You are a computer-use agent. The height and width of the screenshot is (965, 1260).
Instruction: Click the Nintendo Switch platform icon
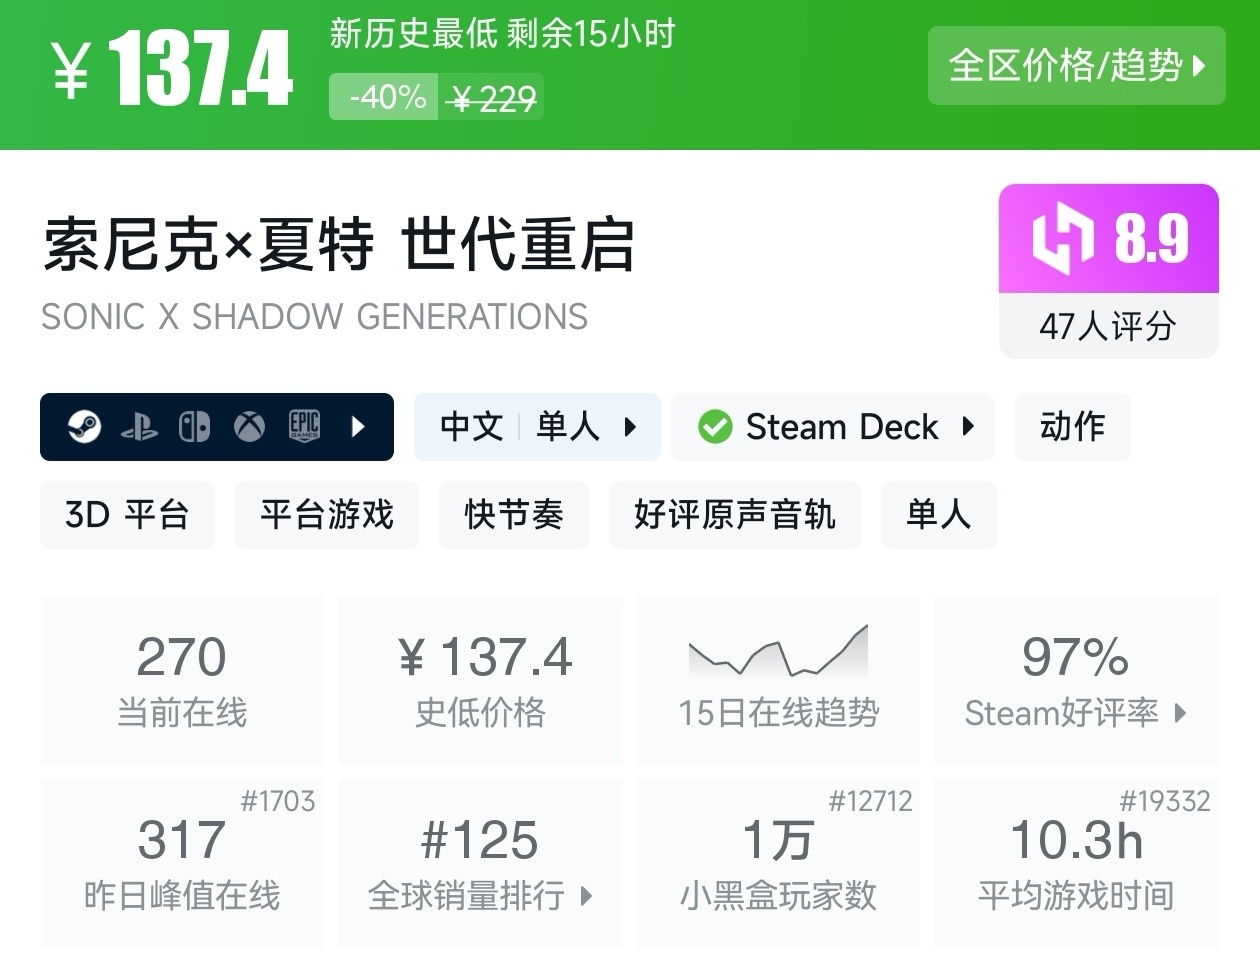pyautogui.click(x=194, y=427)
